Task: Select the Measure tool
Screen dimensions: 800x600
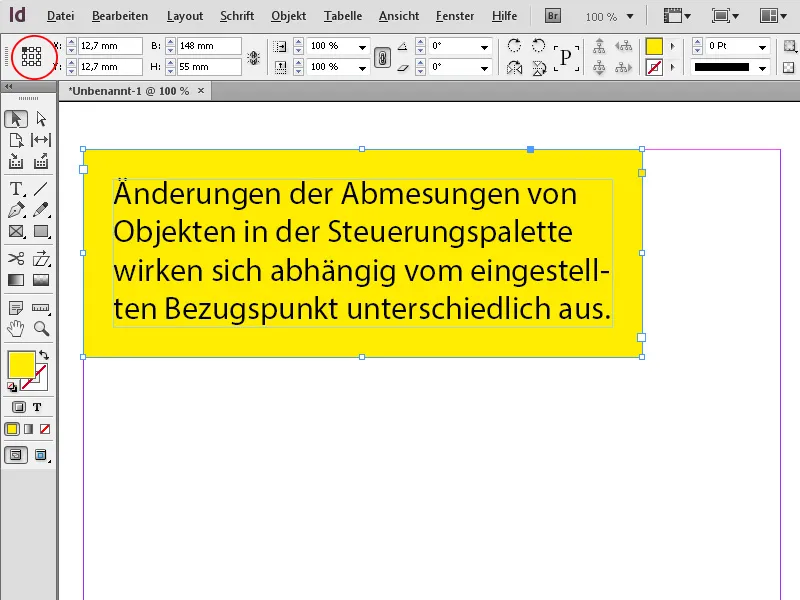Action: tap(41, 308)
